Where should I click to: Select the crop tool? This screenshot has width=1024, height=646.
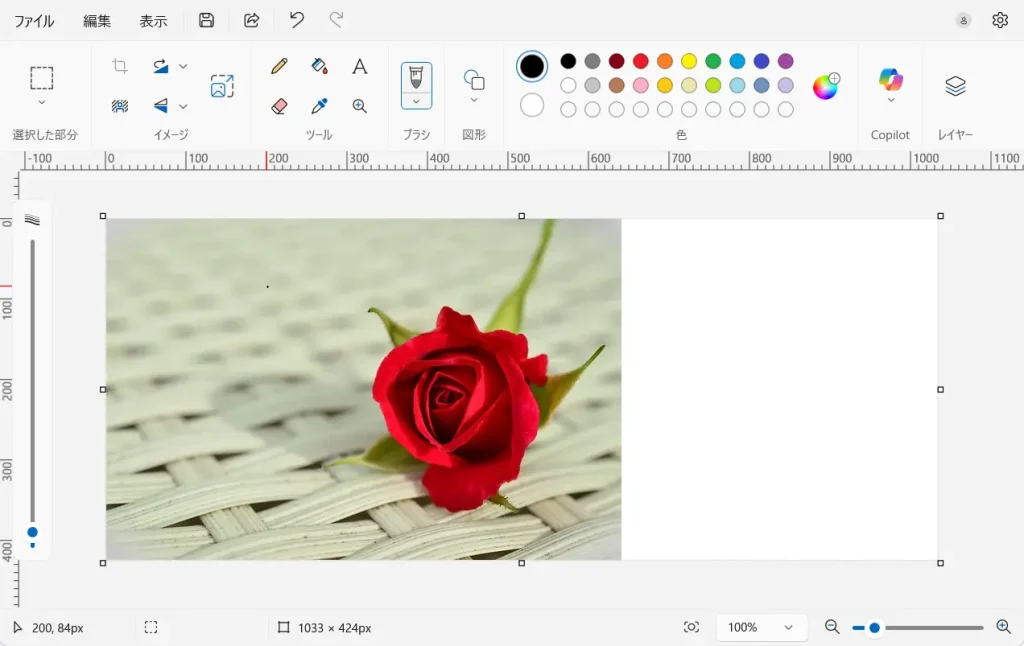pyautogui.click(x=120, y=66)
